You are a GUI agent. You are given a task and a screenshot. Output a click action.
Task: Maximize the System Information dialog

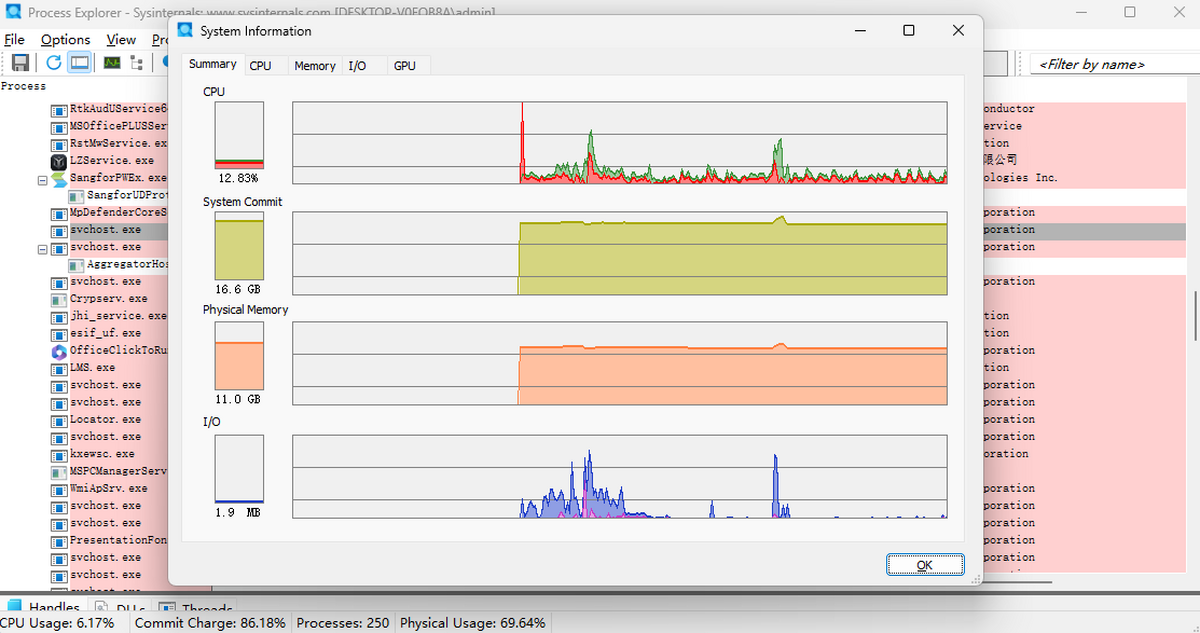(x=909, y=30)
